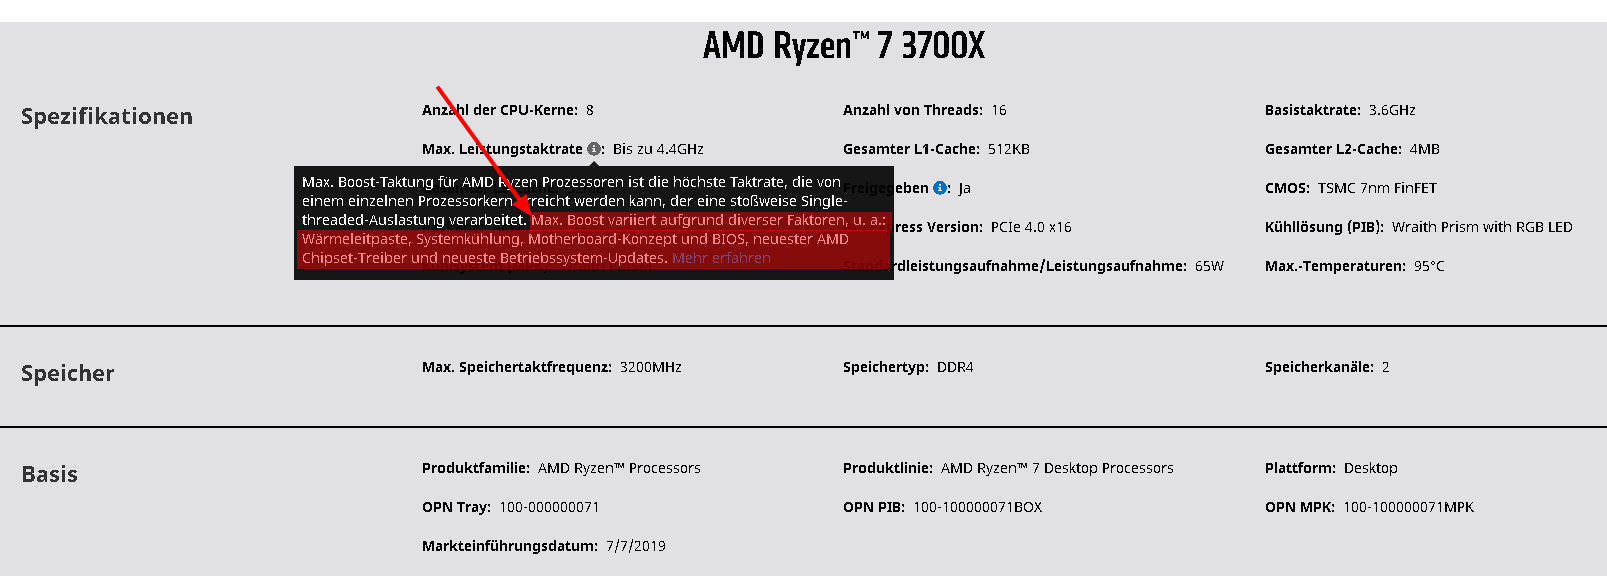Image resolution: width=1607 pixels, height=576 pixels.
Task: Click the highlighted Max. Boost disclaimer text
Action: click(593, 240)
